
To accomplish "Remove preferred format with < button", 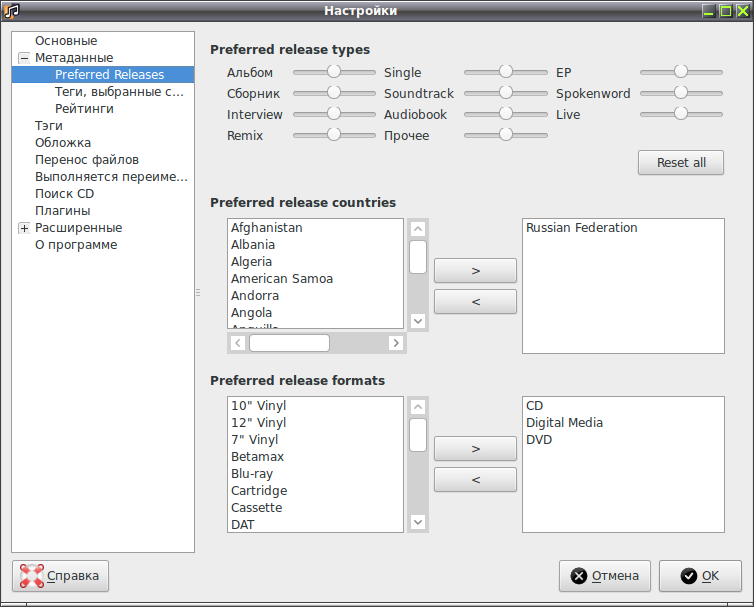I will click(476, 480).
